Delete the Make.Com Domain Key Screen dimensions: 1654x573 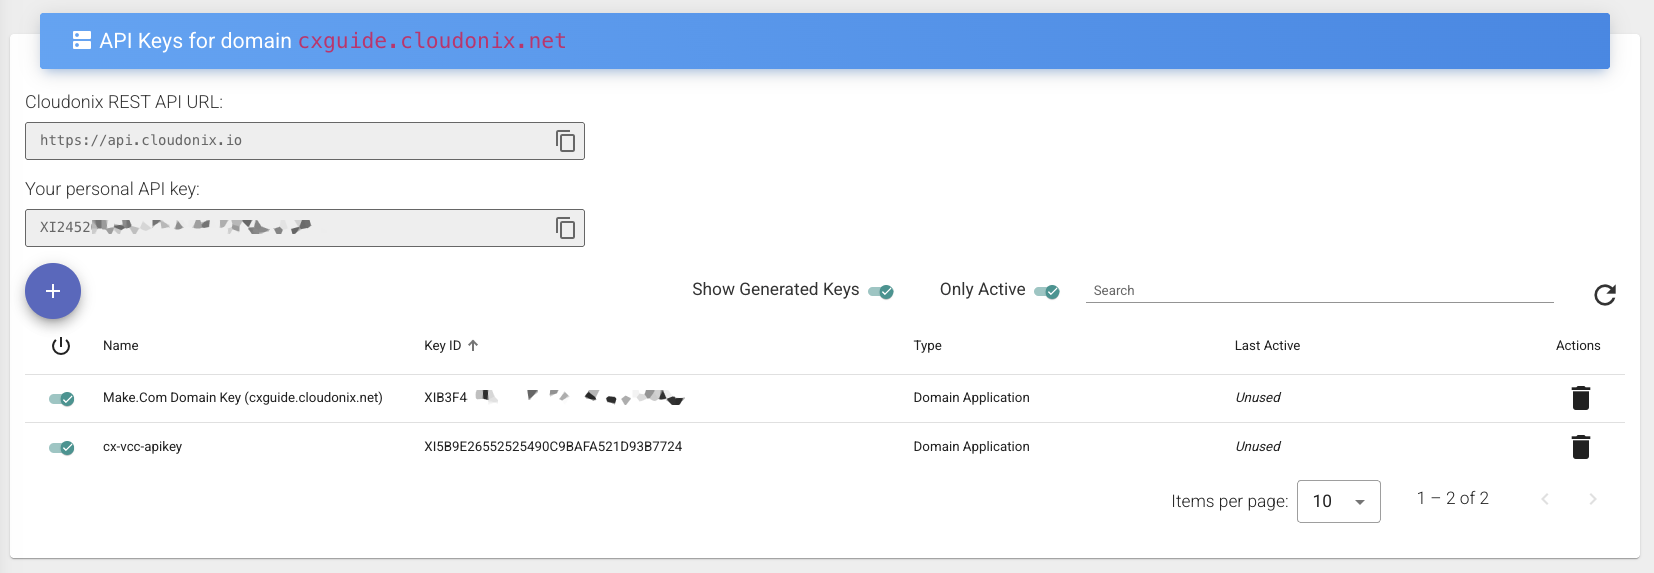point(1580,398)
